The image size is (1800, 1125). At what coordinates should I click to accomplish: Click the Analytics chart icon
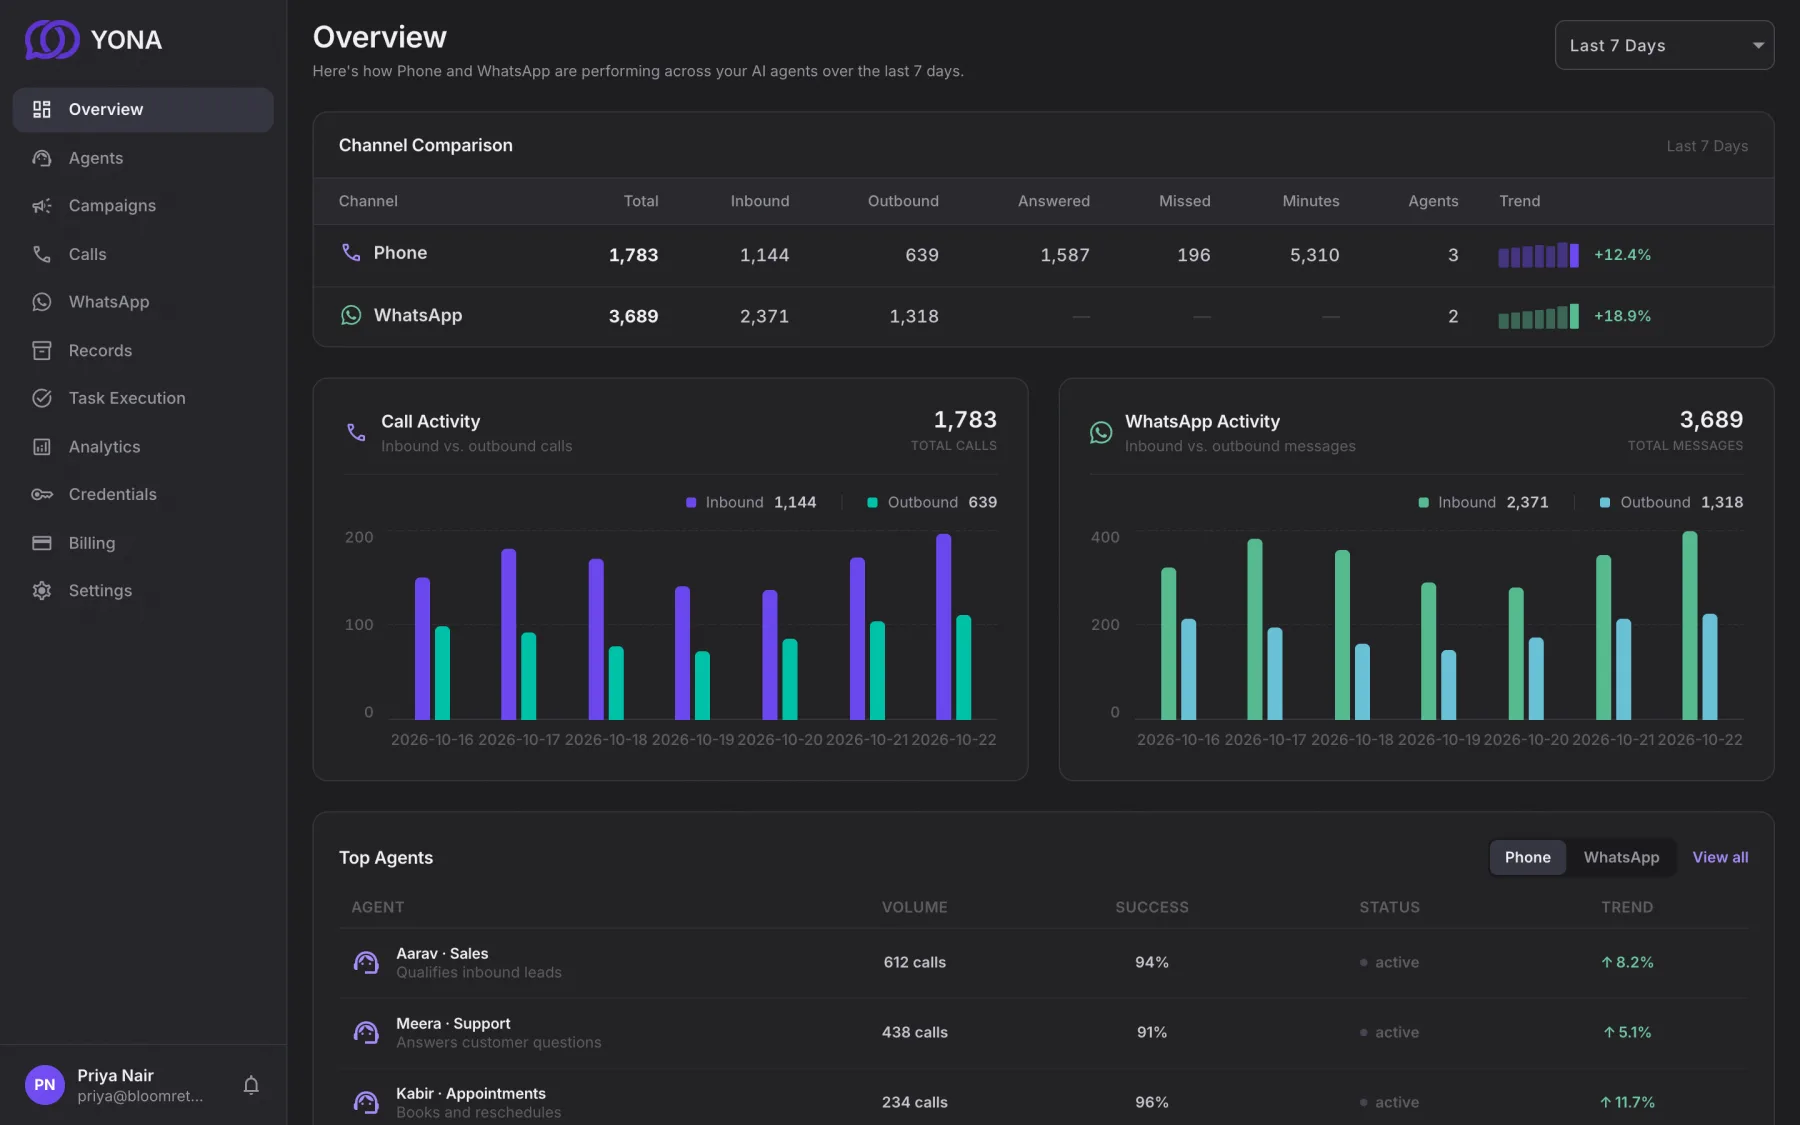pyautogui.click(x=41, y=447)
